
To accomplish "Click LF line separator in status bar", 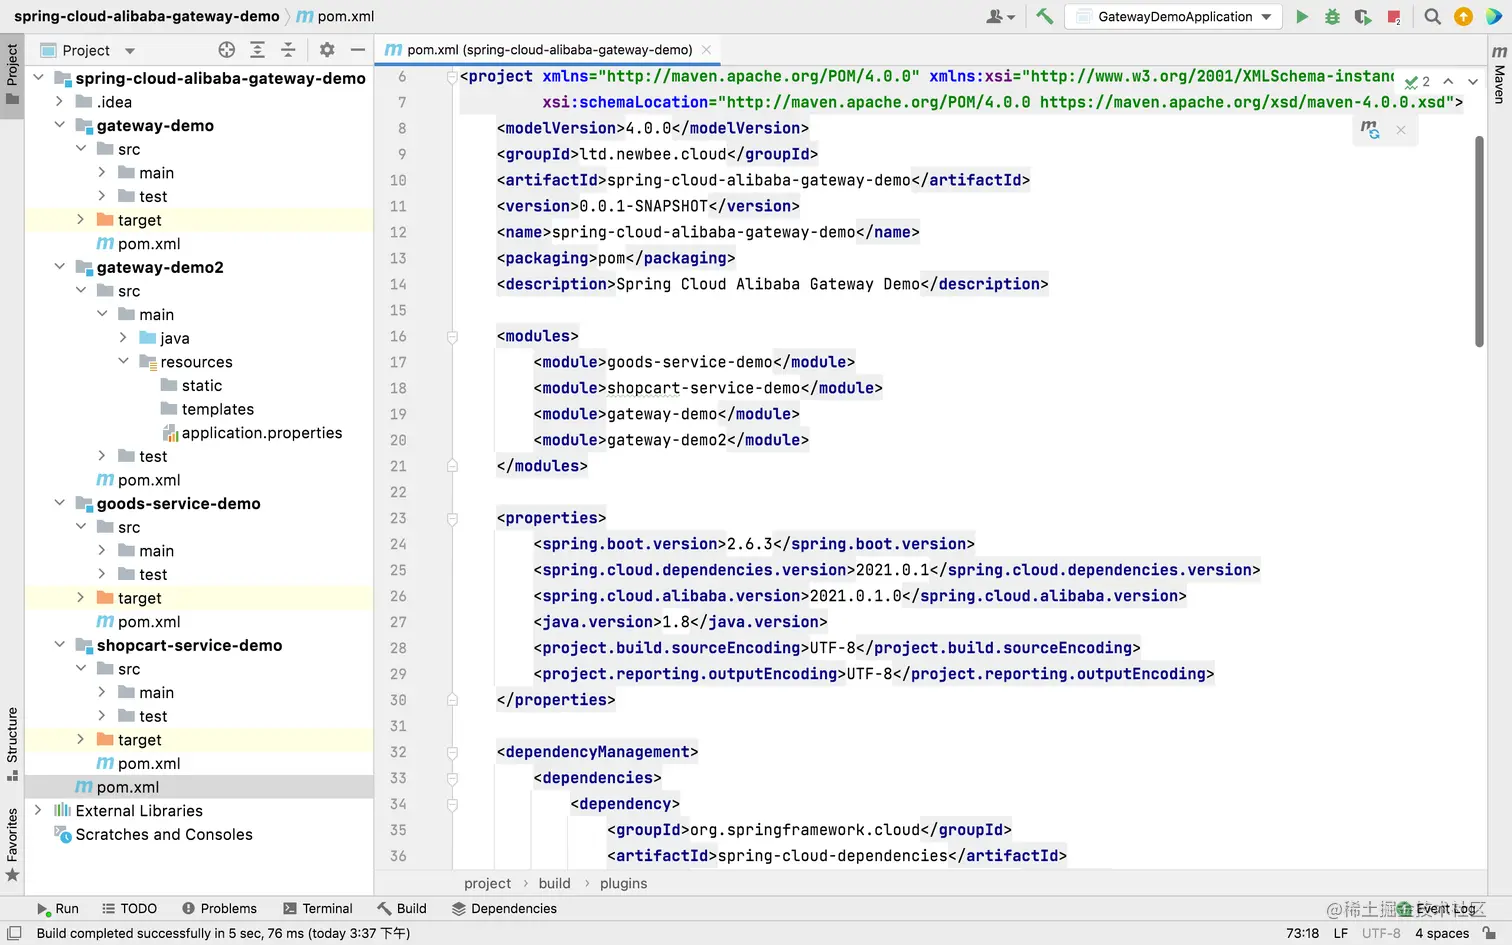I will [x=1340, y=933].
